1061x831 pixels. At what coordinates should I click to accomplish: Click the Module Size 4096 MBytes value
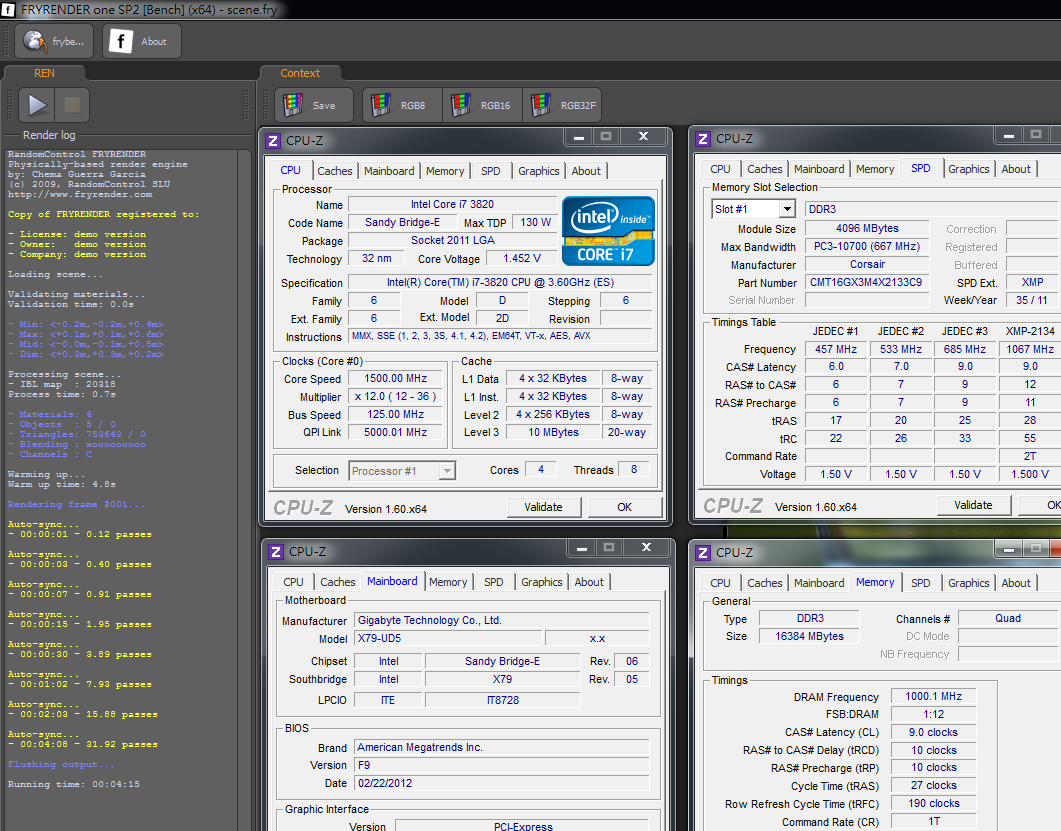click(x=867, y=229)
